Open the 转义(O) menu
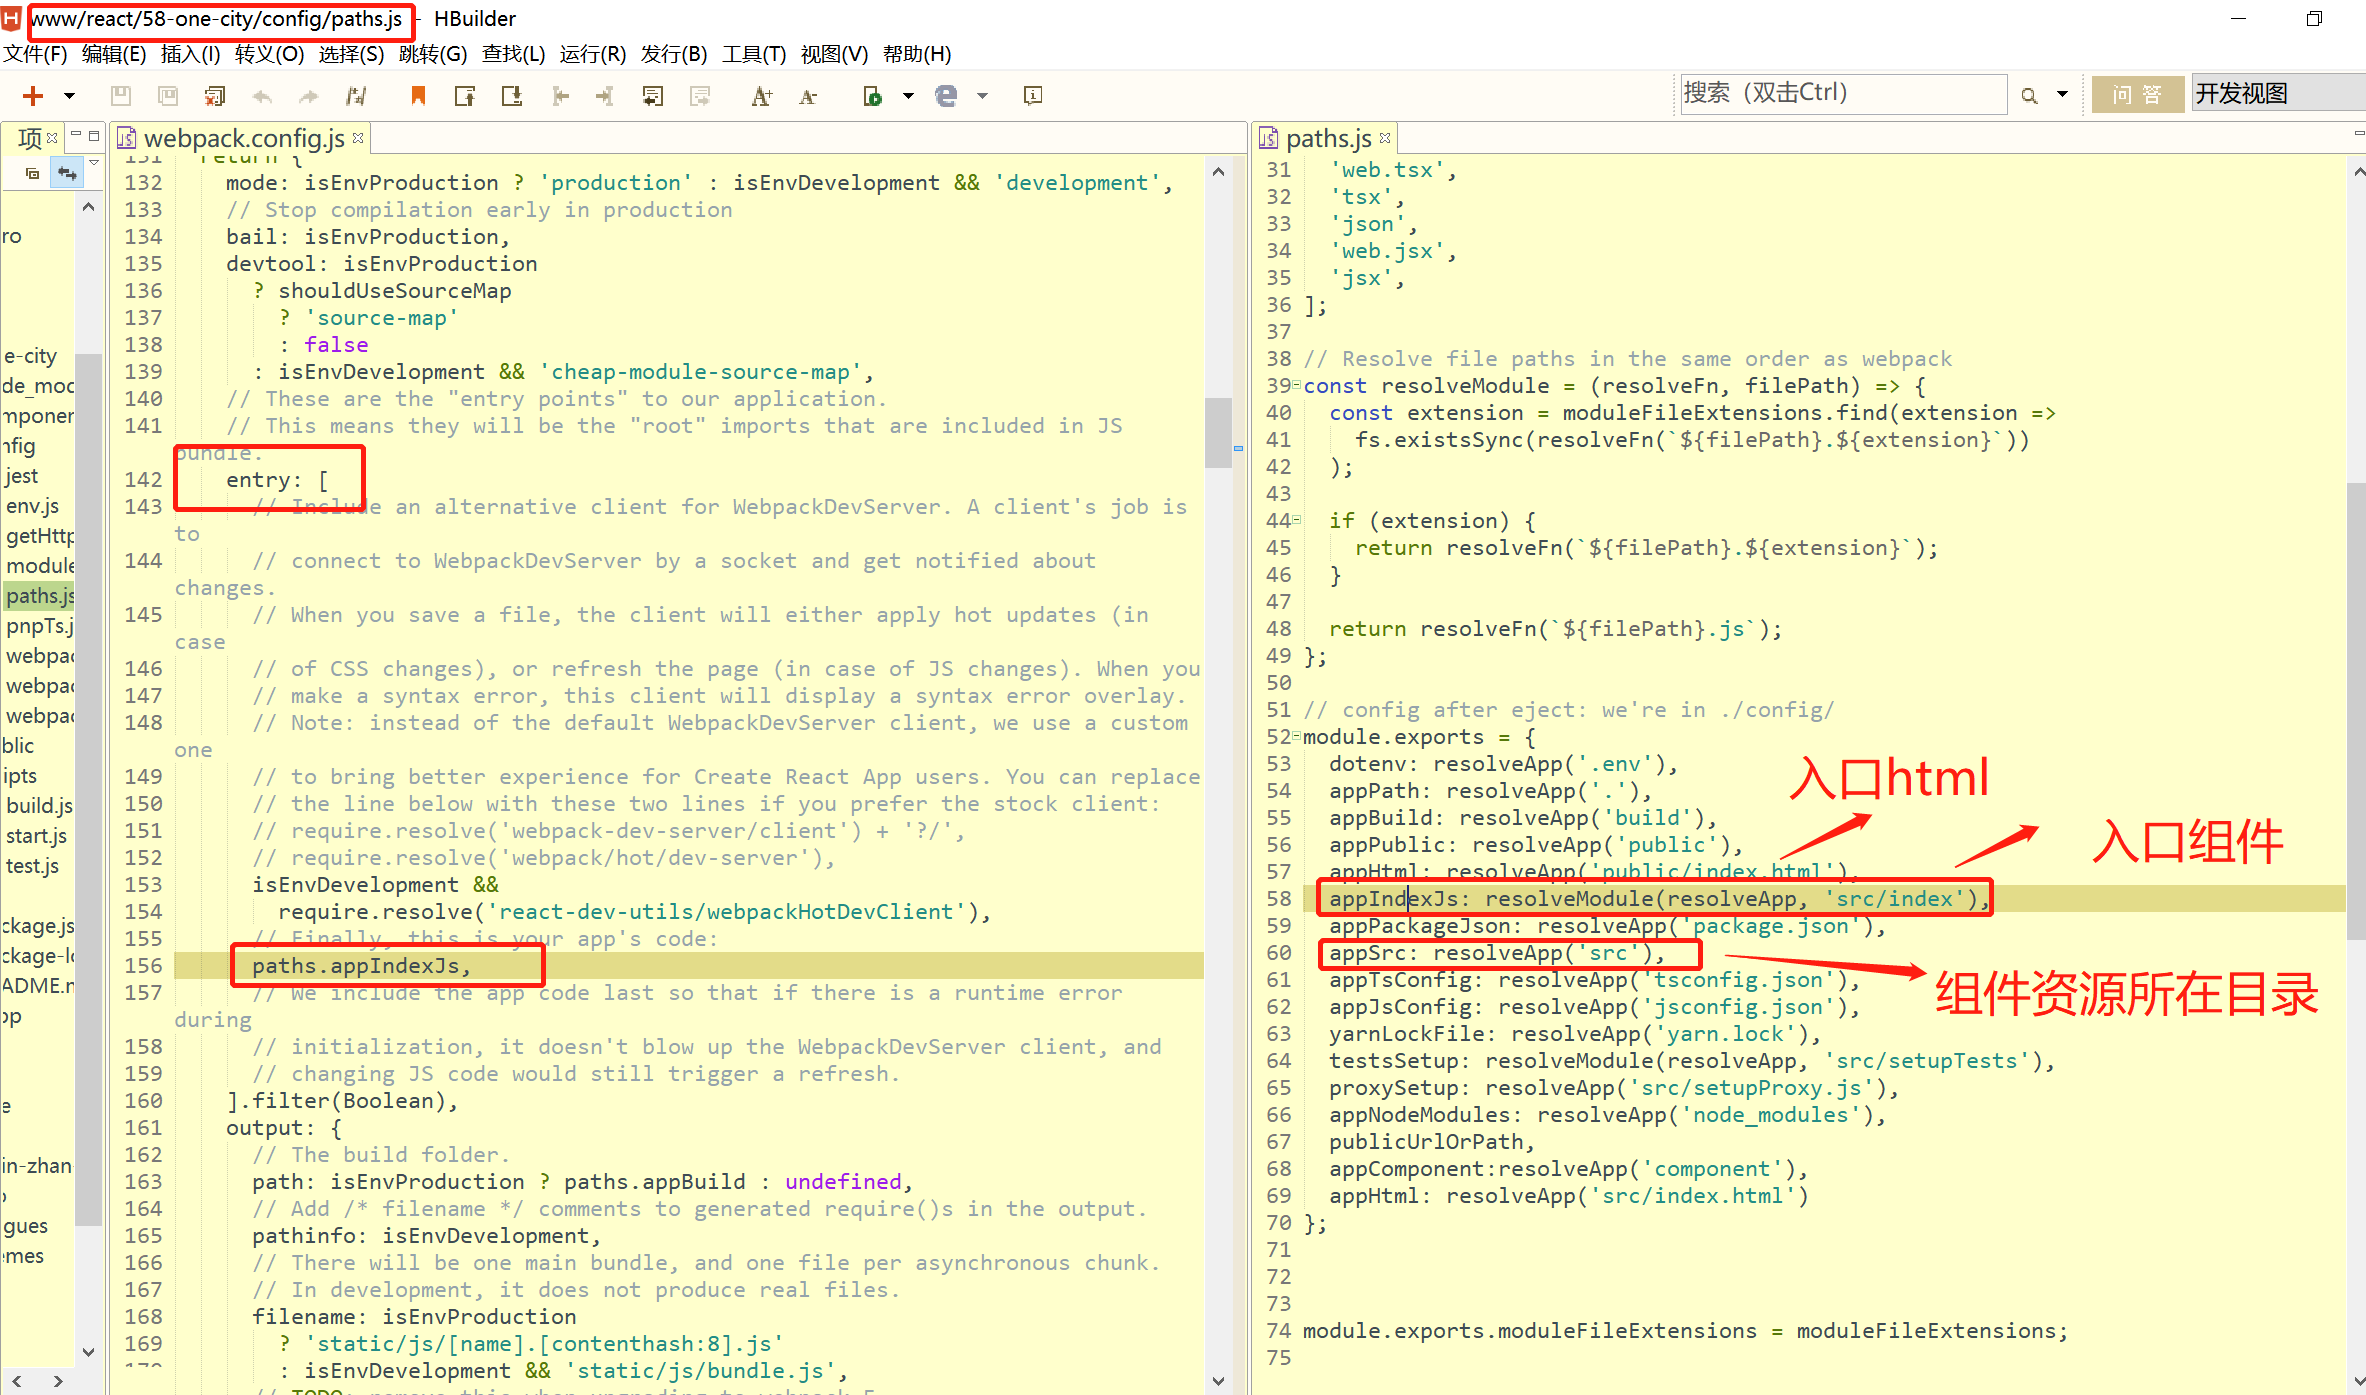Screen dimensions: 2366x1395 [269, 54]
